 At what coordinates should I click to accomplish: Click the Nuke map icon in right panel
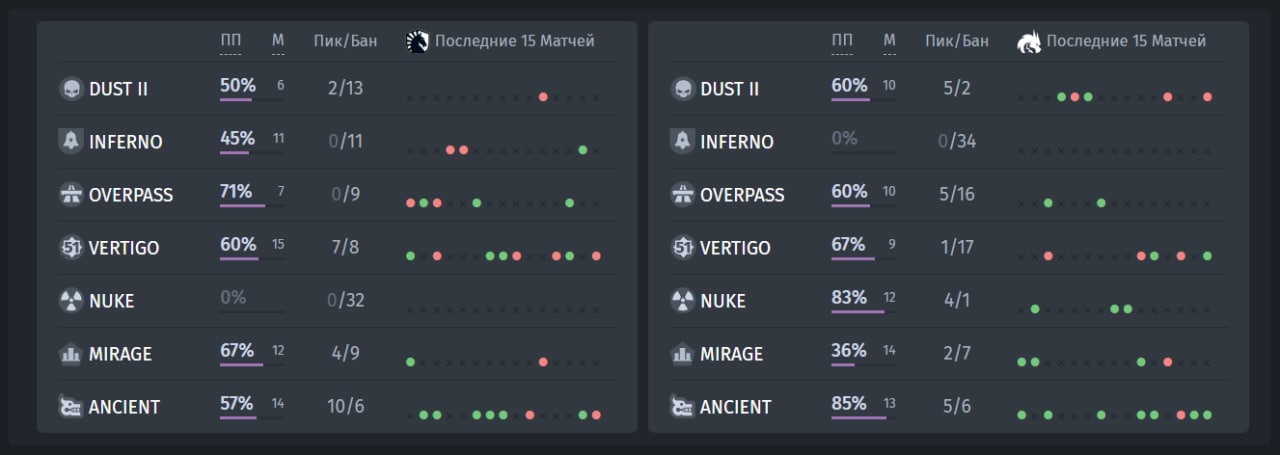(x=682, y=301)
